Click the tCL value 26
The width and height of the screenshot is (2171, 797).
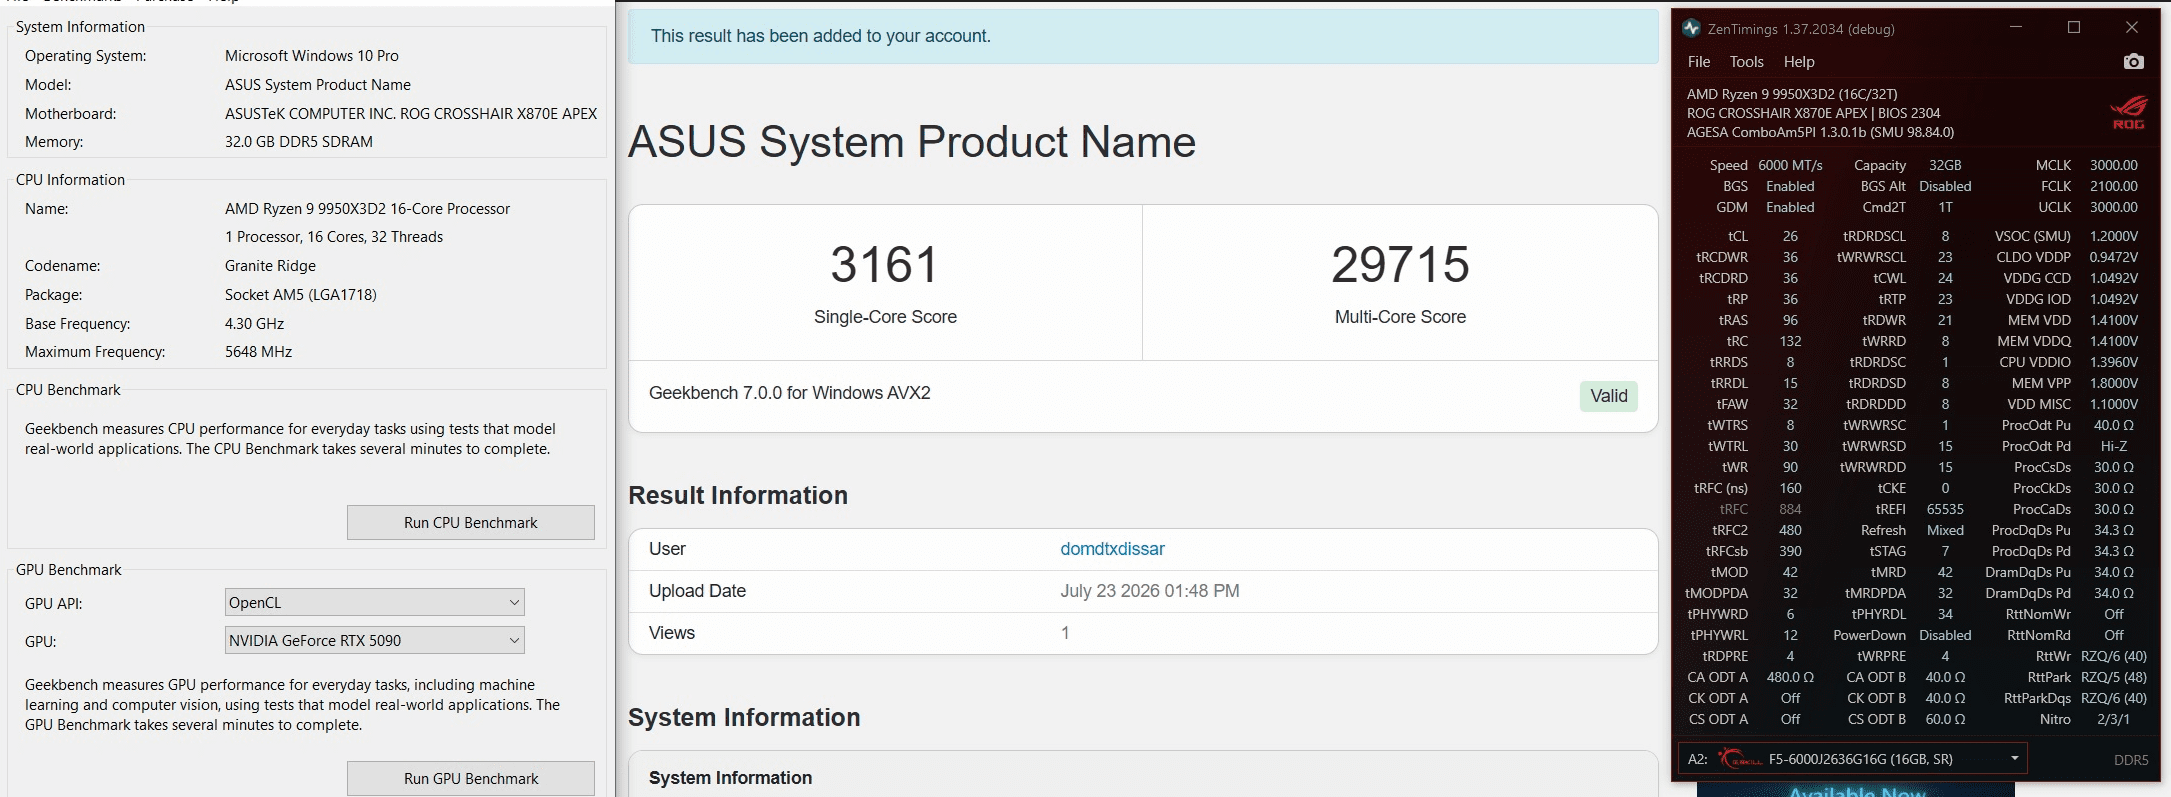(x=1790, y=236)
